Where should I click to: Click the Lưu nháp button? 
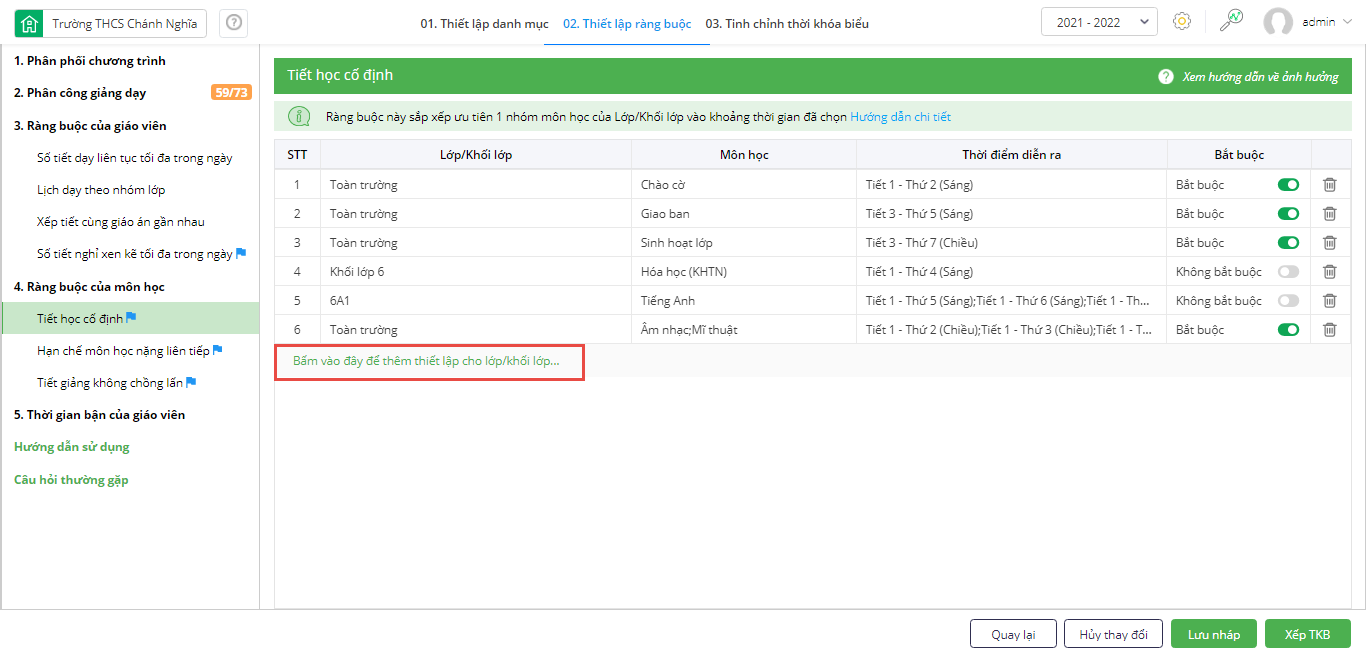click(x=1214, y=634)
